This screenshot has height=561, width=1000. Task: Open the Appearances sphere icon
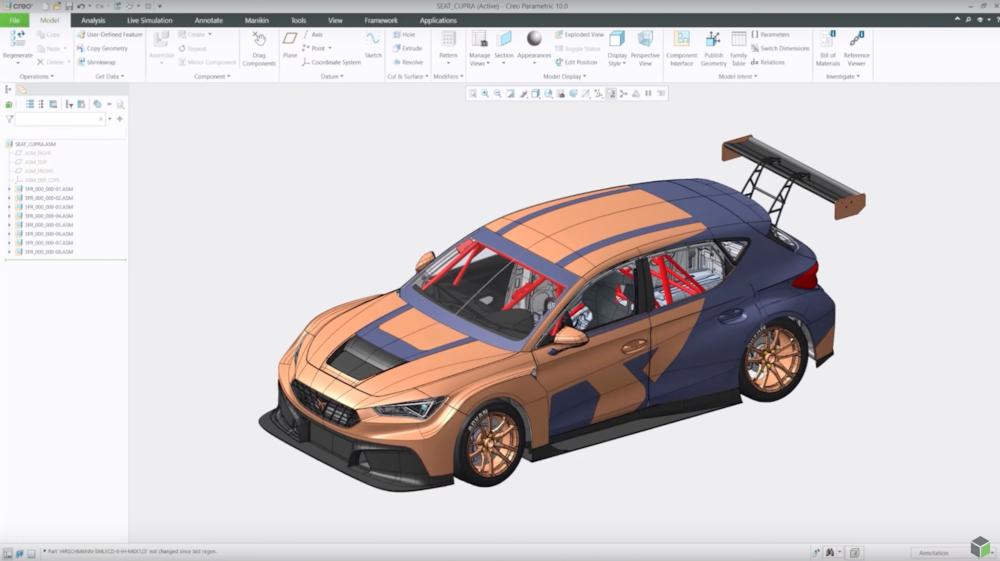534,39
